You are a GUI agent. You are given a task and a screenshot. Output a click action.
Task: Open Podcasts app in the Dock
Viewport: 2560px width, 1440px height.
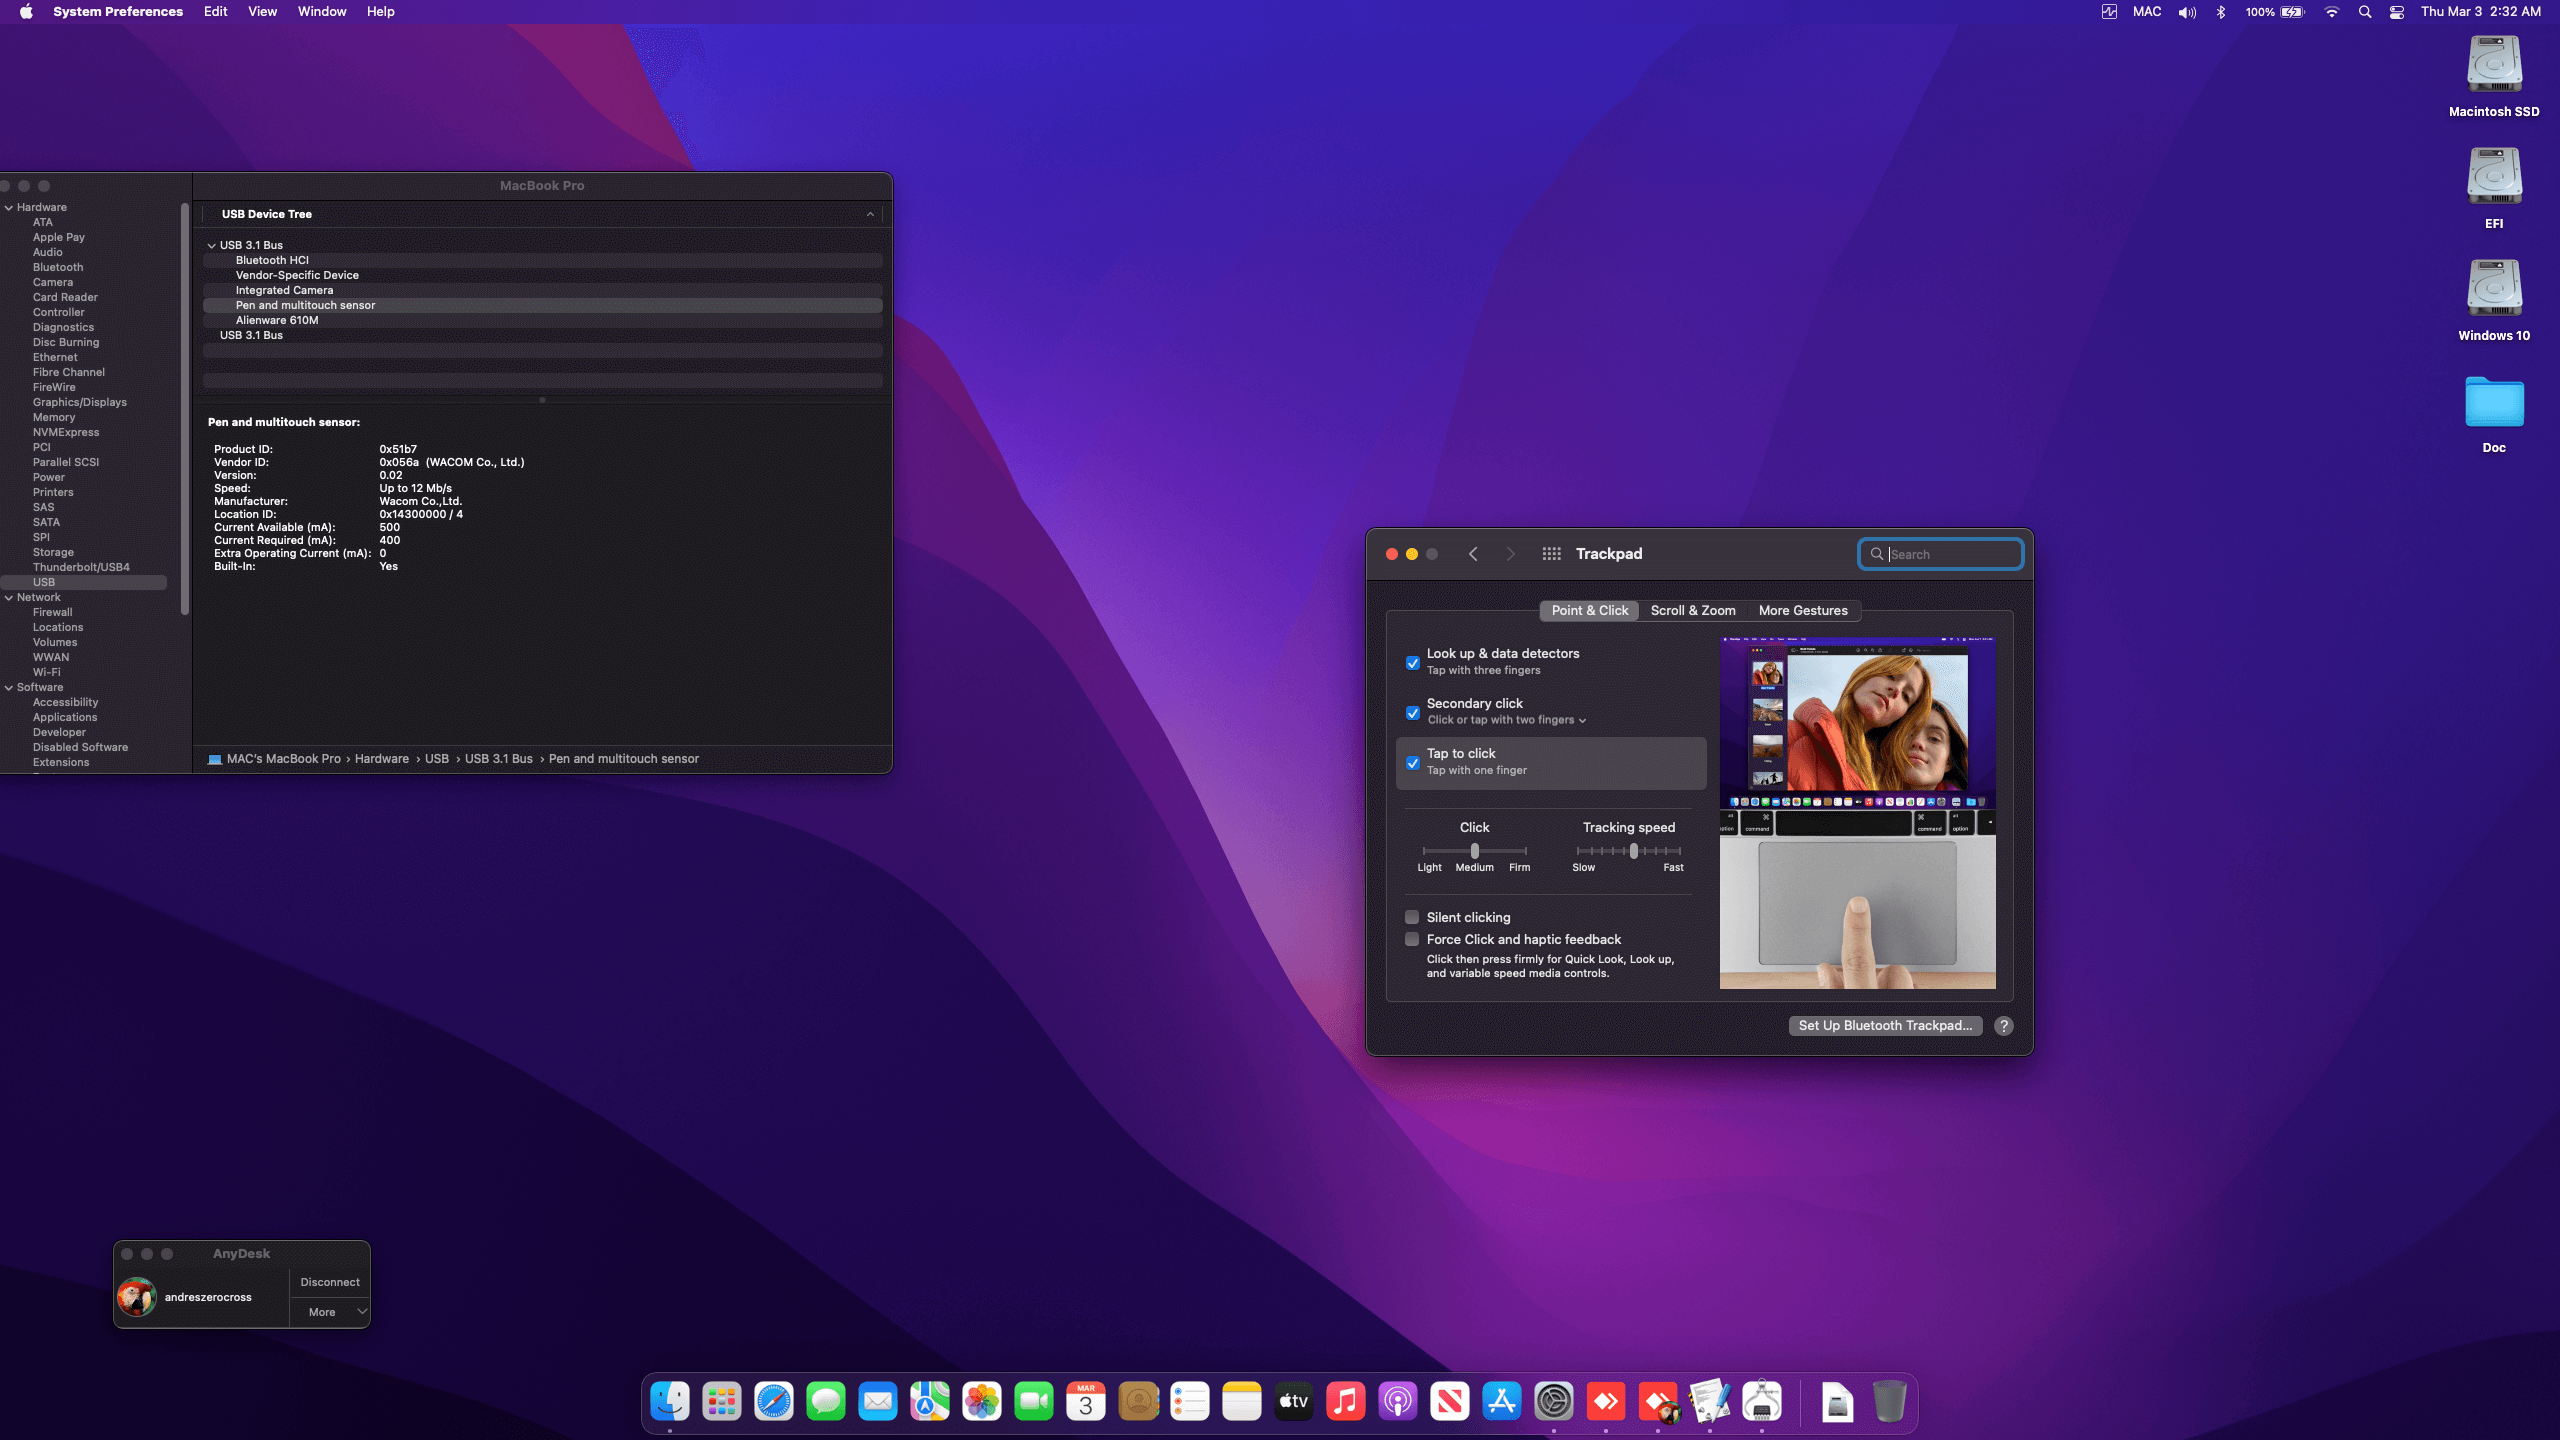coord(1398,1402)
